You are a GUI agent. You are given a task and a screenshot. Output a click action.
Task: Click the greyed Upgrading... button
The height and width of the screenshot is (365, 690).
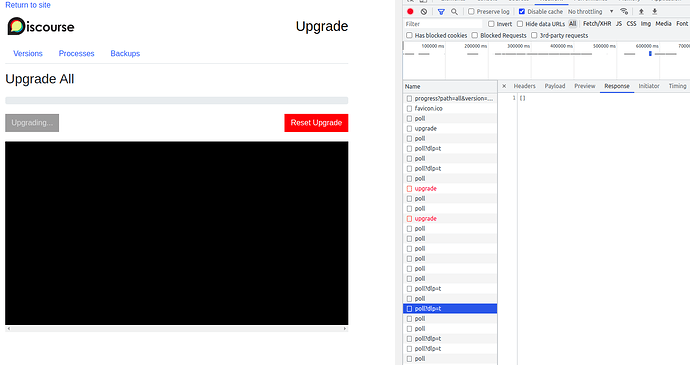pos(32,123)
